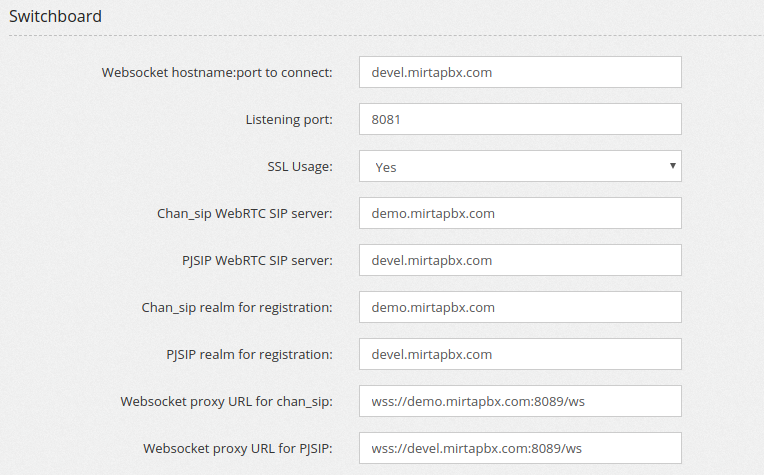The height and width of the screenshot is (475, 764).
Task: Click the PJSIP WebRTC SIP server input
Action: pyautogui.click(x=520, y=260)
